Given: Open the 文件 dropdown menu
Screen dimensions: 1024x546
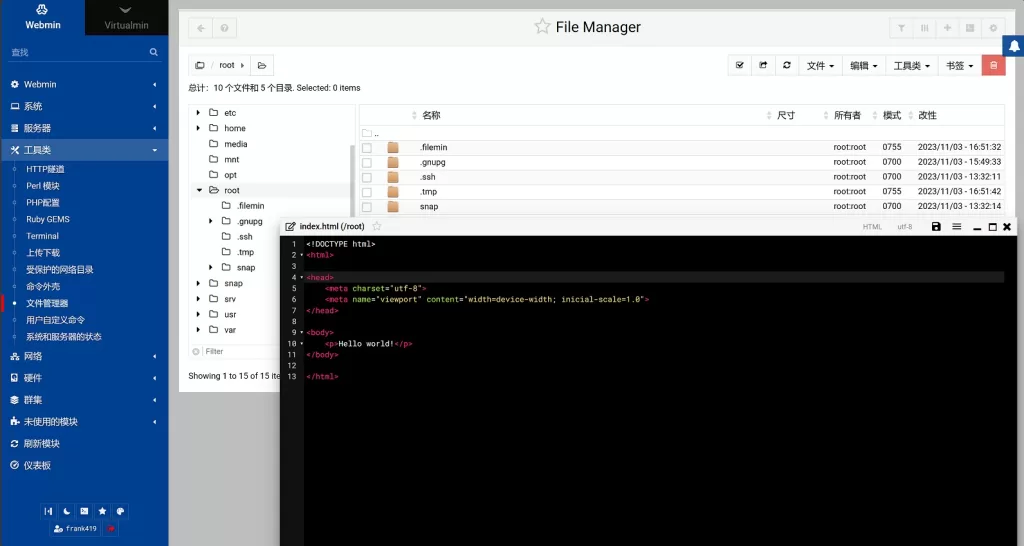Looking at the screenshot, I should (820, 65).
